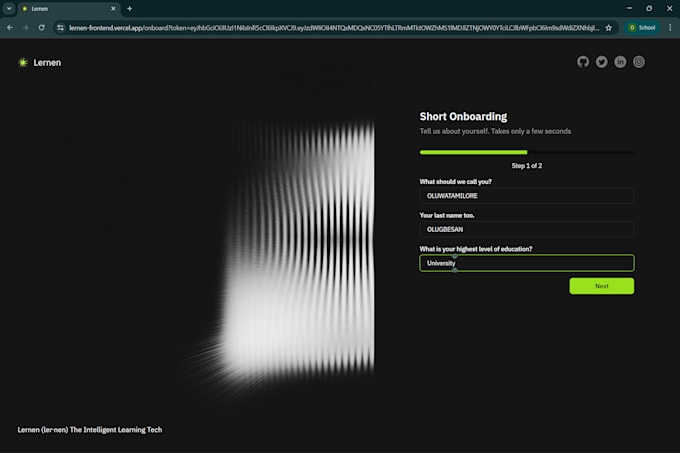Open the LinkedIn icon link
The width and height of the screenshot is (680, 453).
(620, 62)
